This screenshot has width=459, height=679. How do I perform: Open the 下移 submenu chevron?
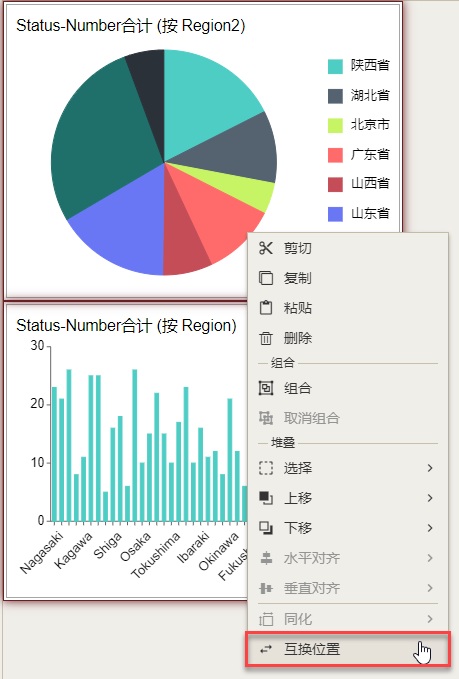point(430,528)
